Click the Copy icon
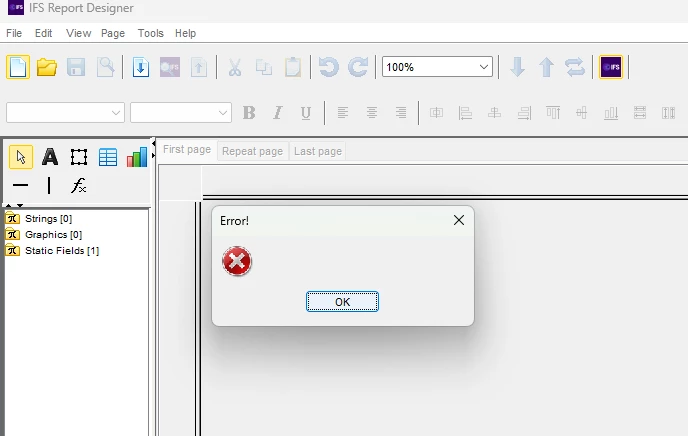This screenshot has height=436, width=688. (x=264, y=67)
